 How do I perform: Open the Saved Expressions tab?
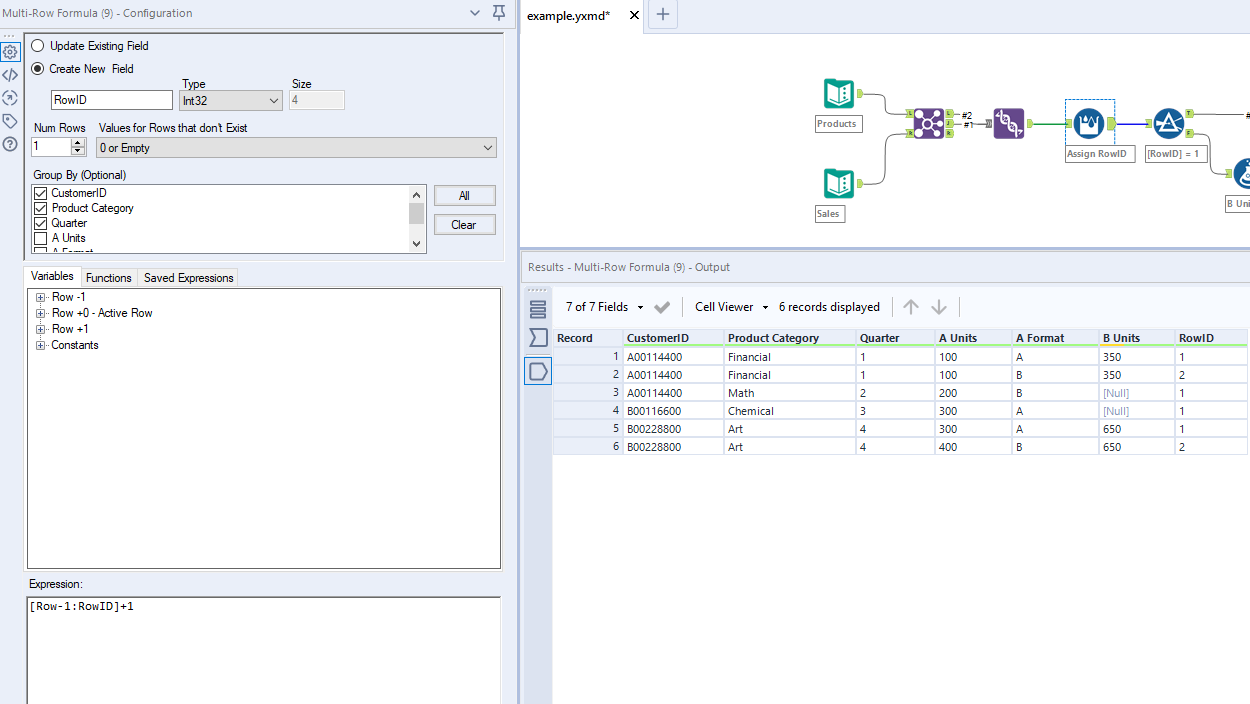pos(188,277)
